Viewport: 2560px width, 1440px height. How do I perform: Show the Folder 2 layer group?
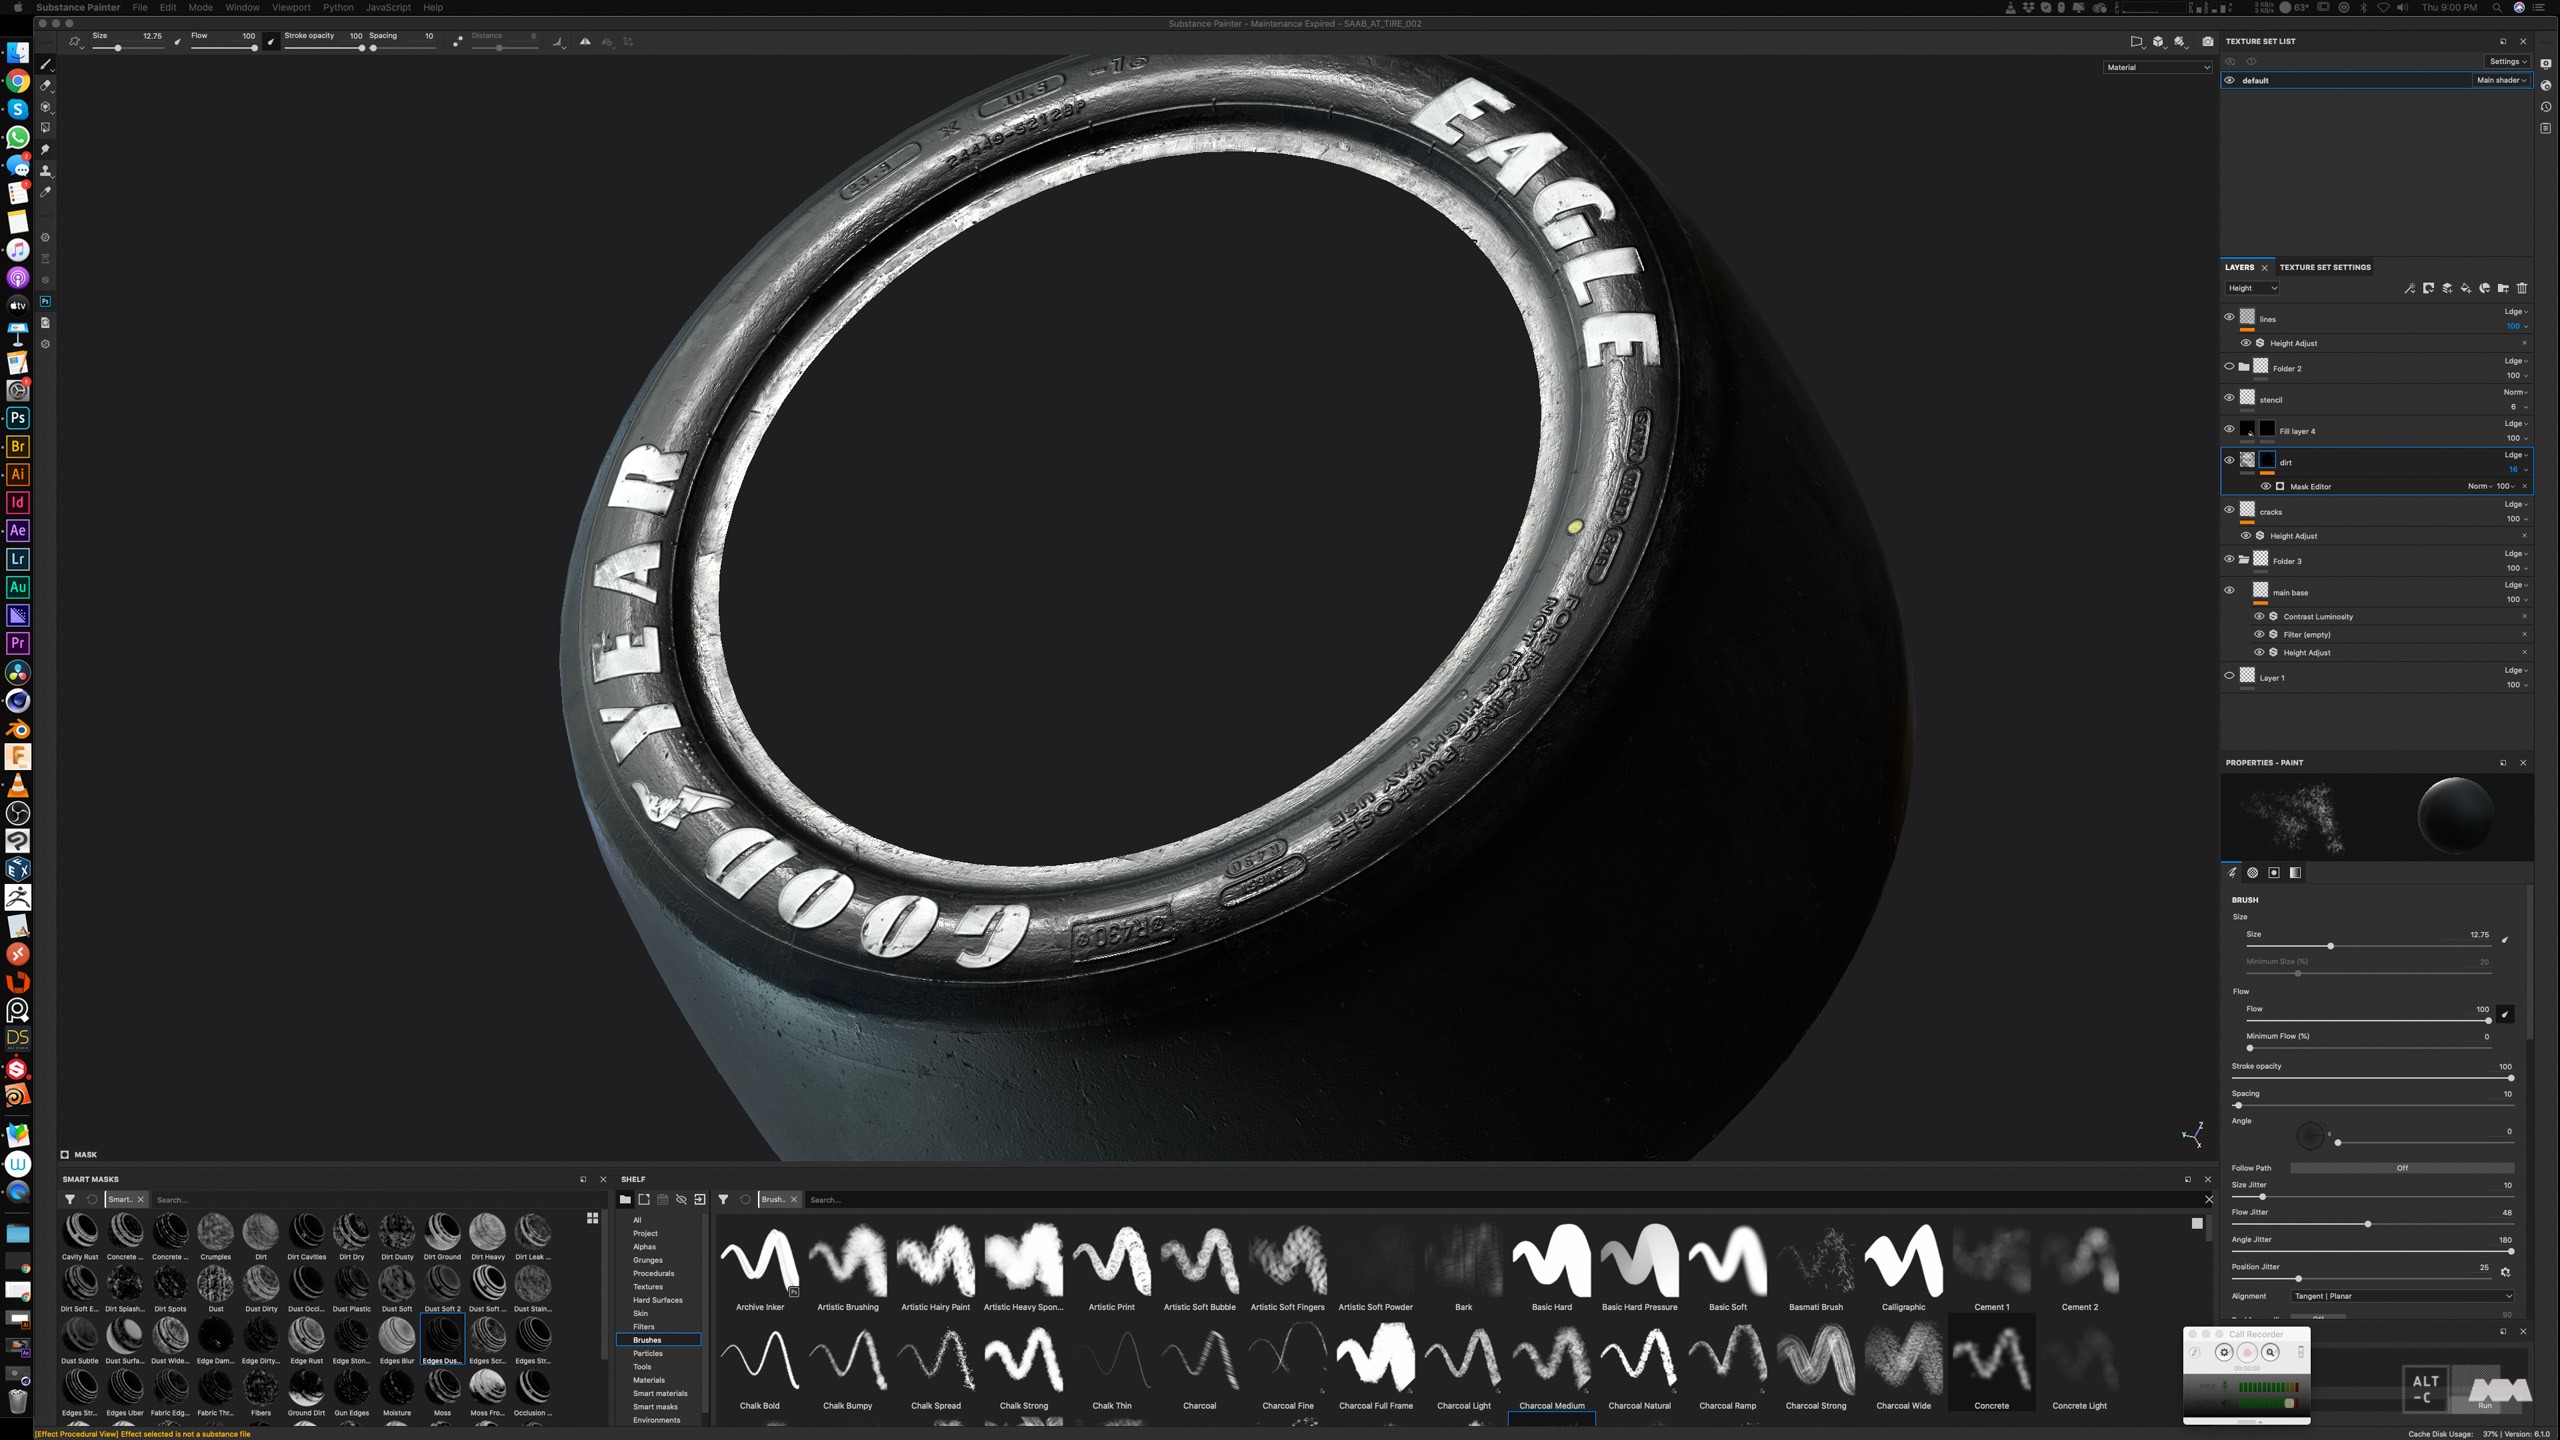tap(2230, 367)
